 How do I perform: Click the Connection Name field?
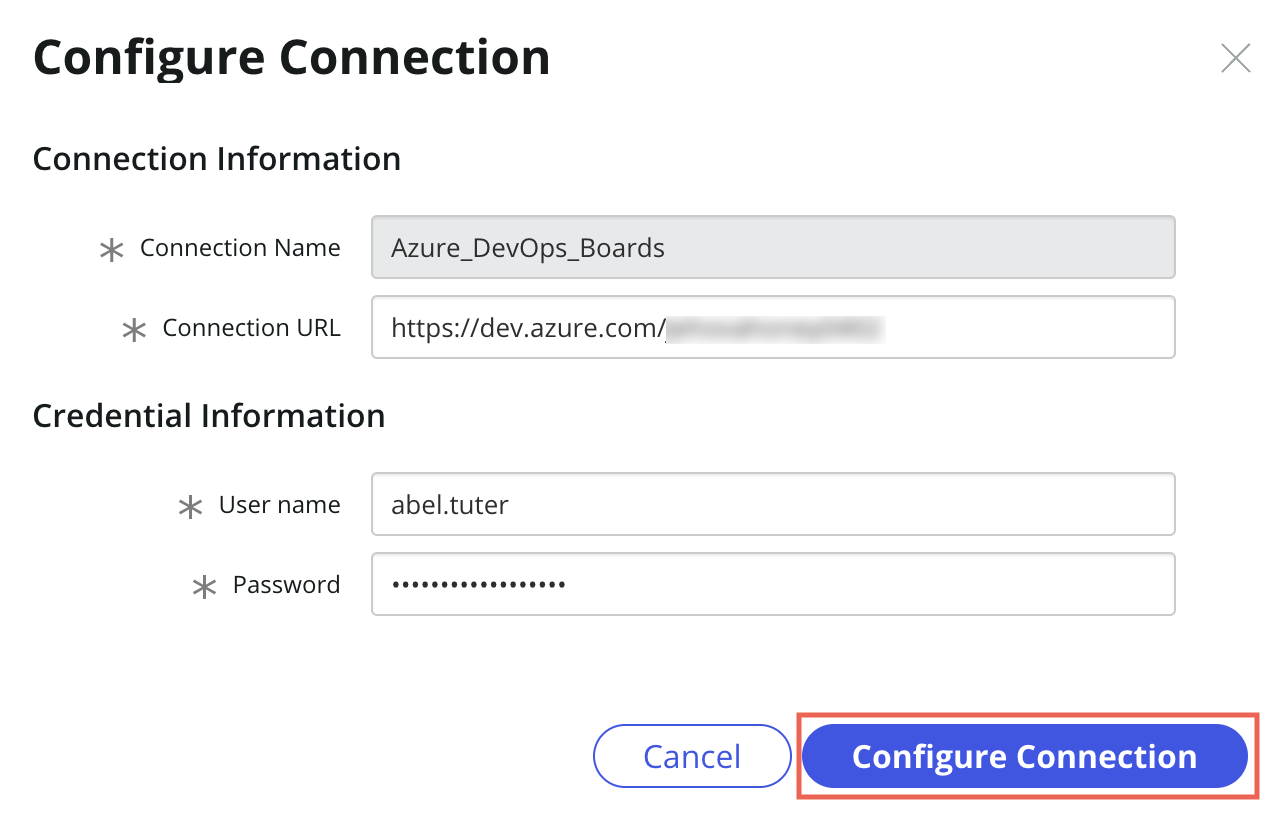click(773, 247)
